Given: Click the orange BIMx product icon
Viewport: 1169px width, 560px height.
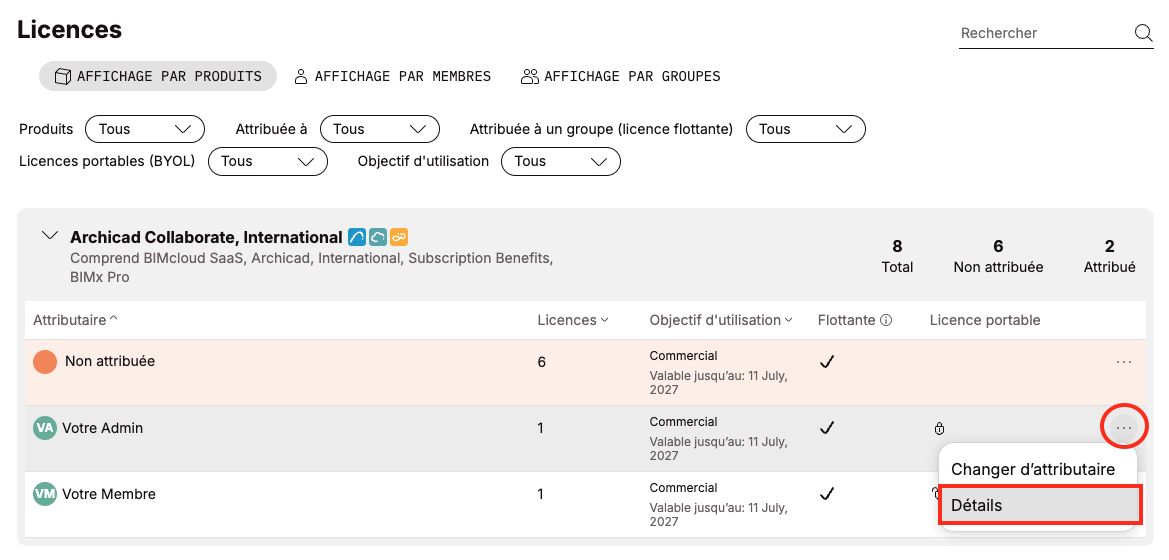Looking at the screenshot, I should click(400, 237).
